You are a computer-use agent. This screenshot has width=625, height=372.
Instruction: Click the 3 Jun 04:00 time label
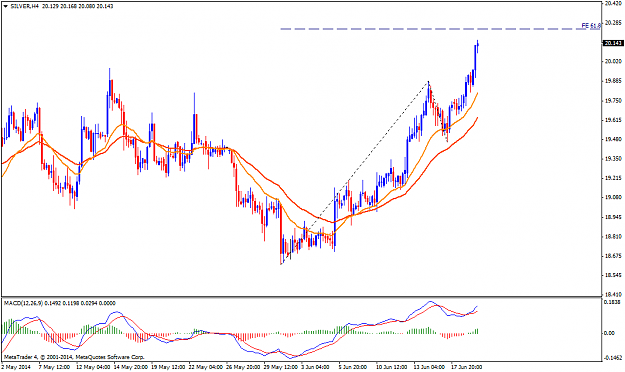[x=315, y=367]
